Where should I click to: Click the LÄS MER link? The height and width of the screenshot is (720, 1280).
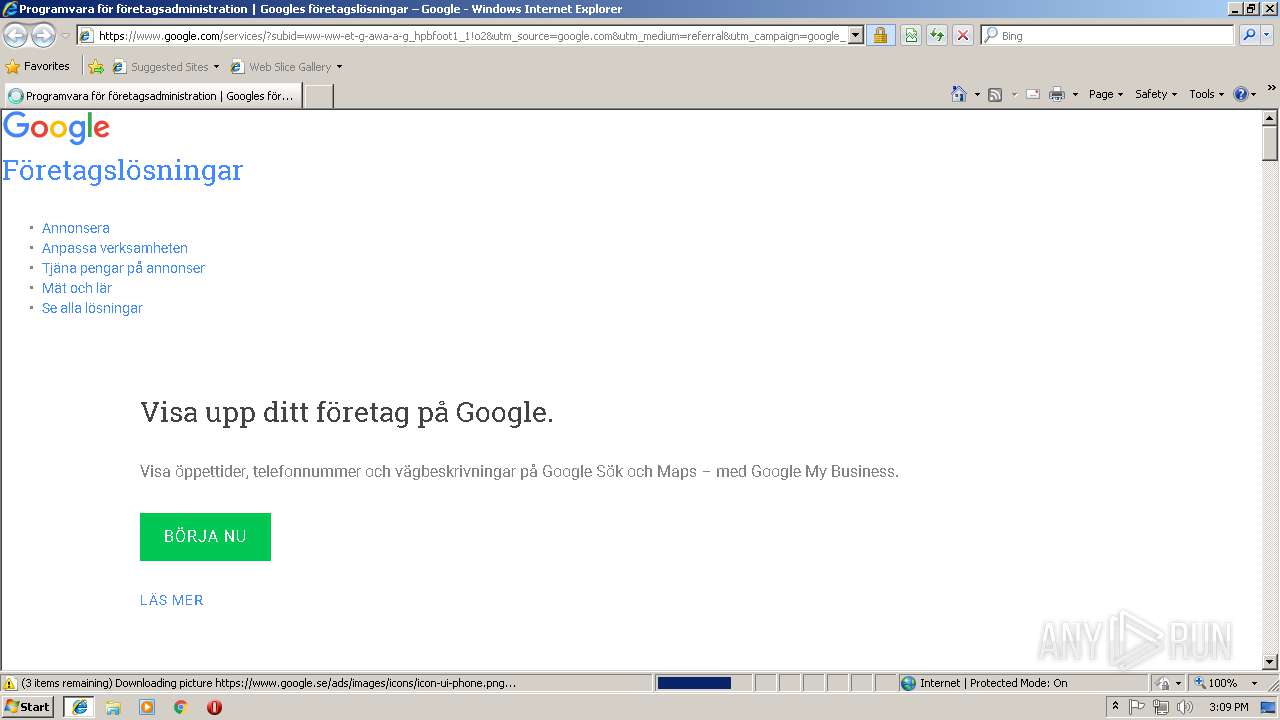[172, 600]
